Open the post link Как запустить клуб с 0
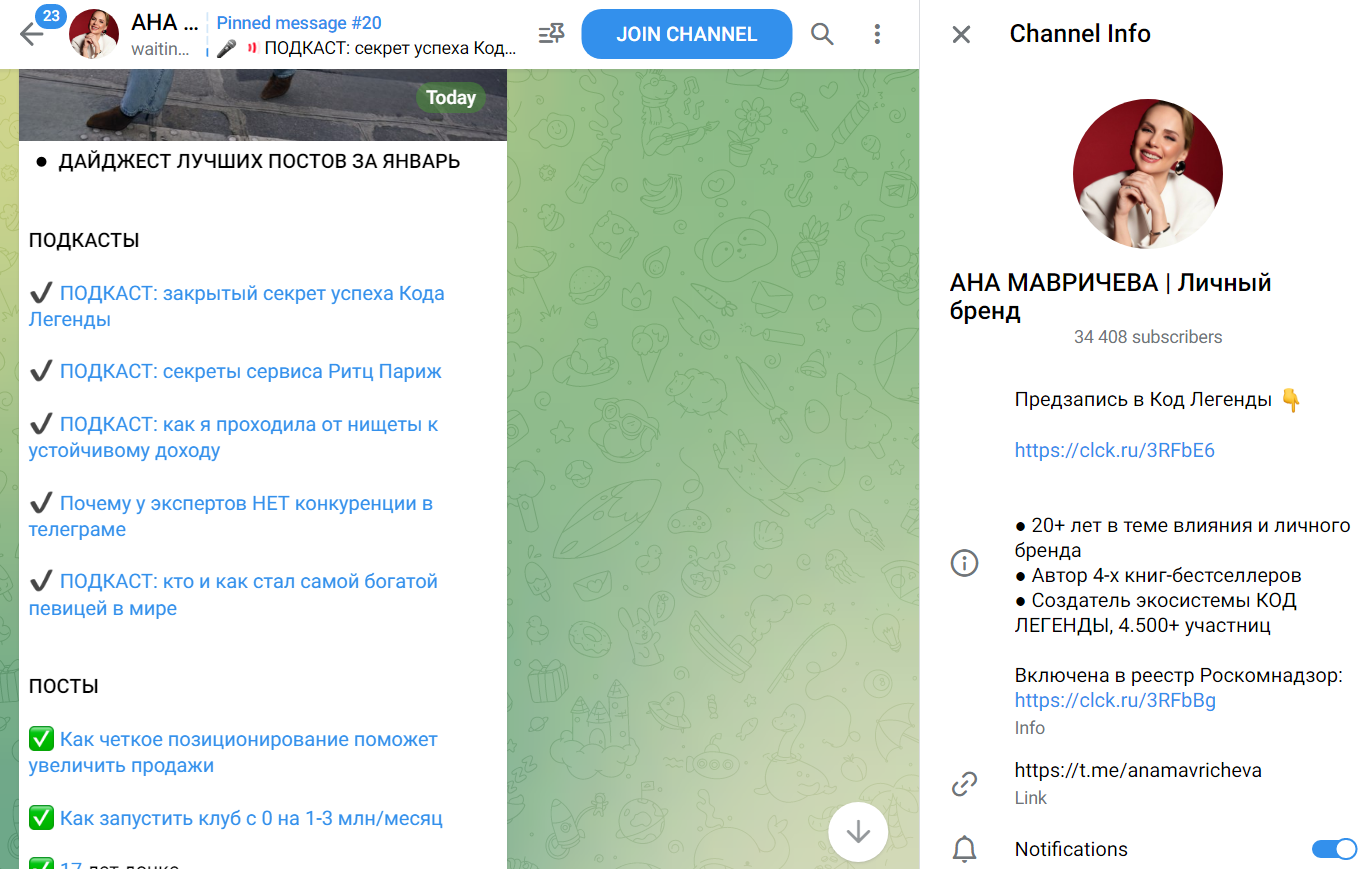 coord(251,819)
